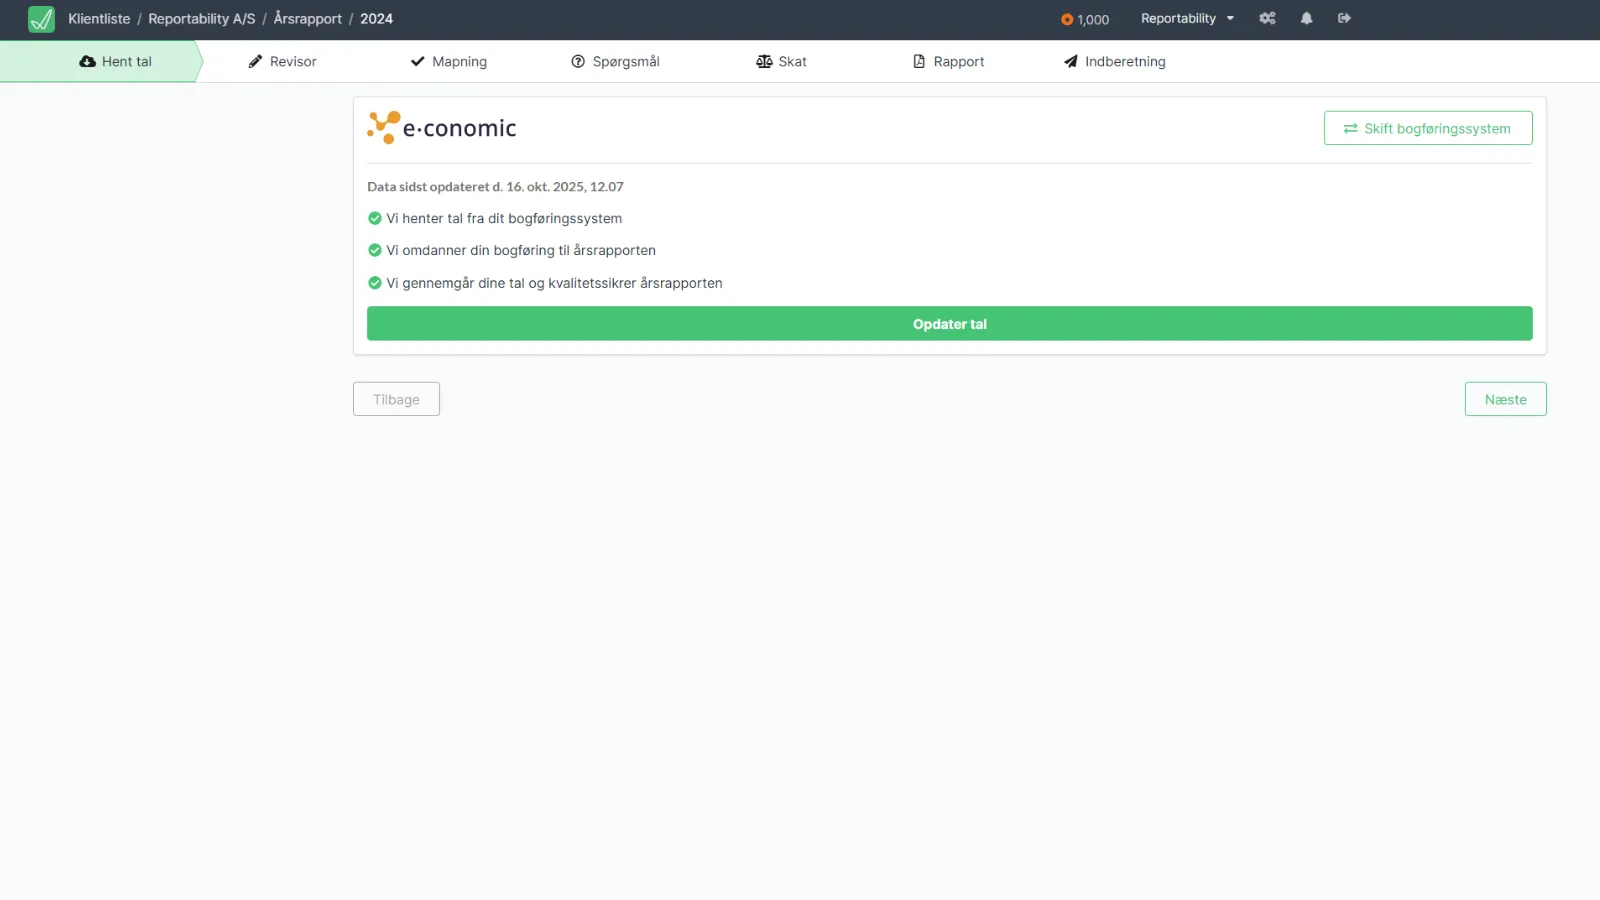Screen dimensions: 1600x900
Task: Click green check beside 'Vi gennemgår dine tal'
Action: [375, 283]
